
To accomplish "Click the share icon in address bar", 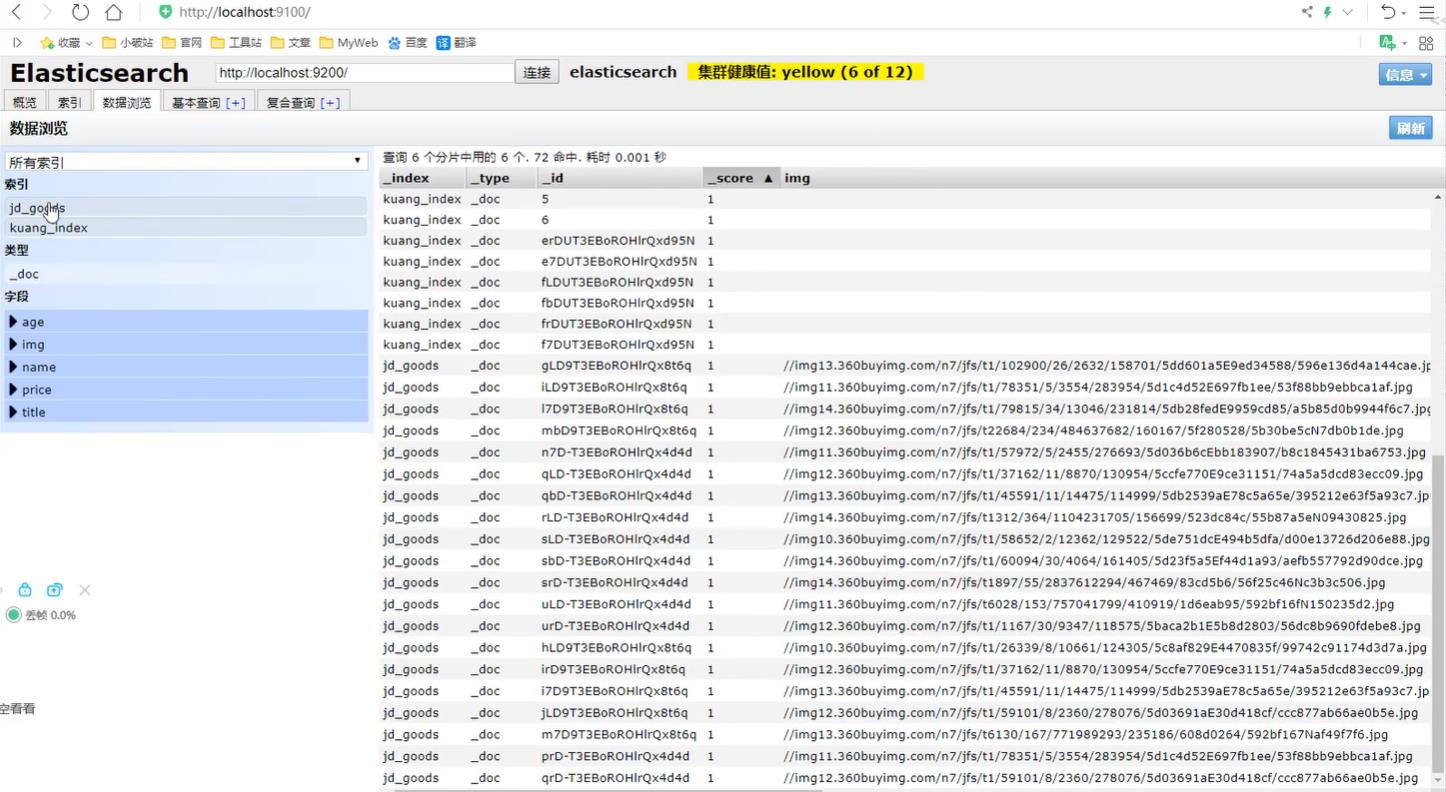I will point(1307,12).
